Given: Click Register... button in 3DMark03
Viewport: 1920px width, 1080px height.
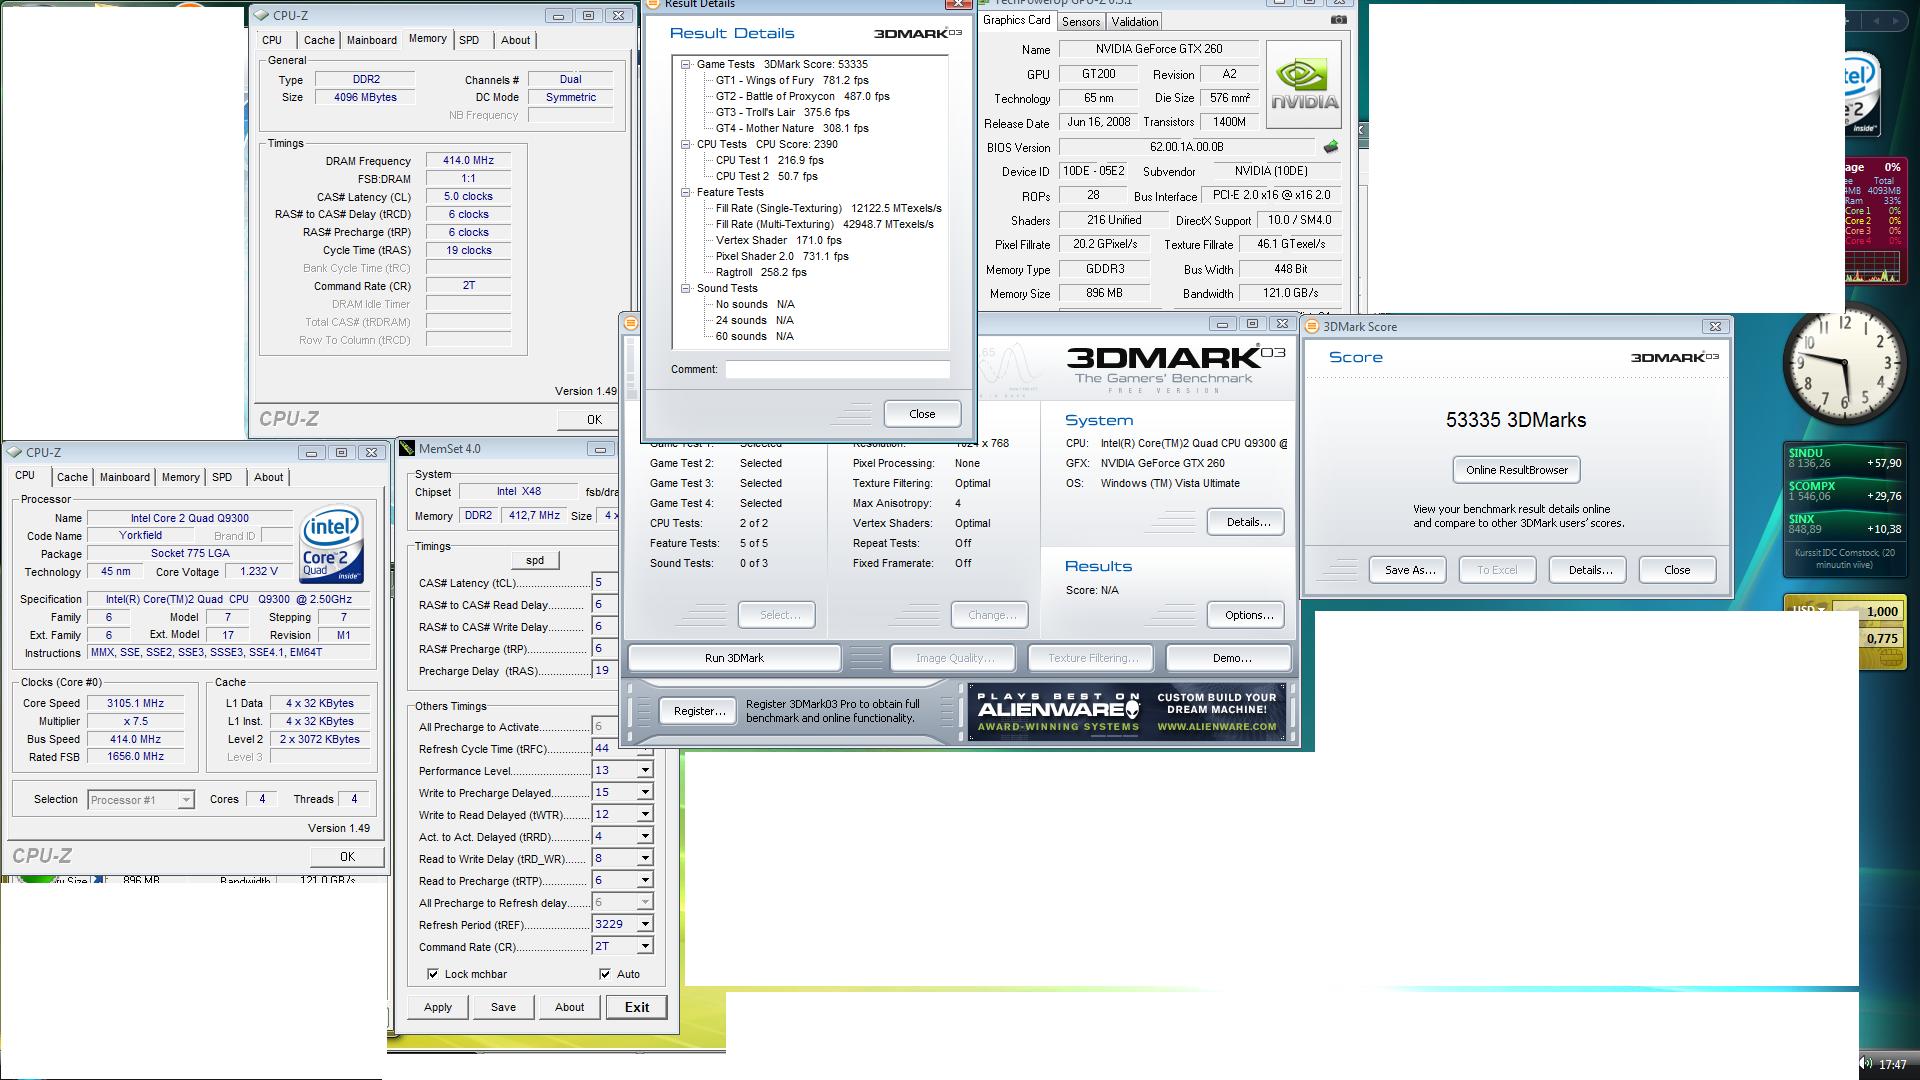Looking at the screenshot, I should [699, 711].
